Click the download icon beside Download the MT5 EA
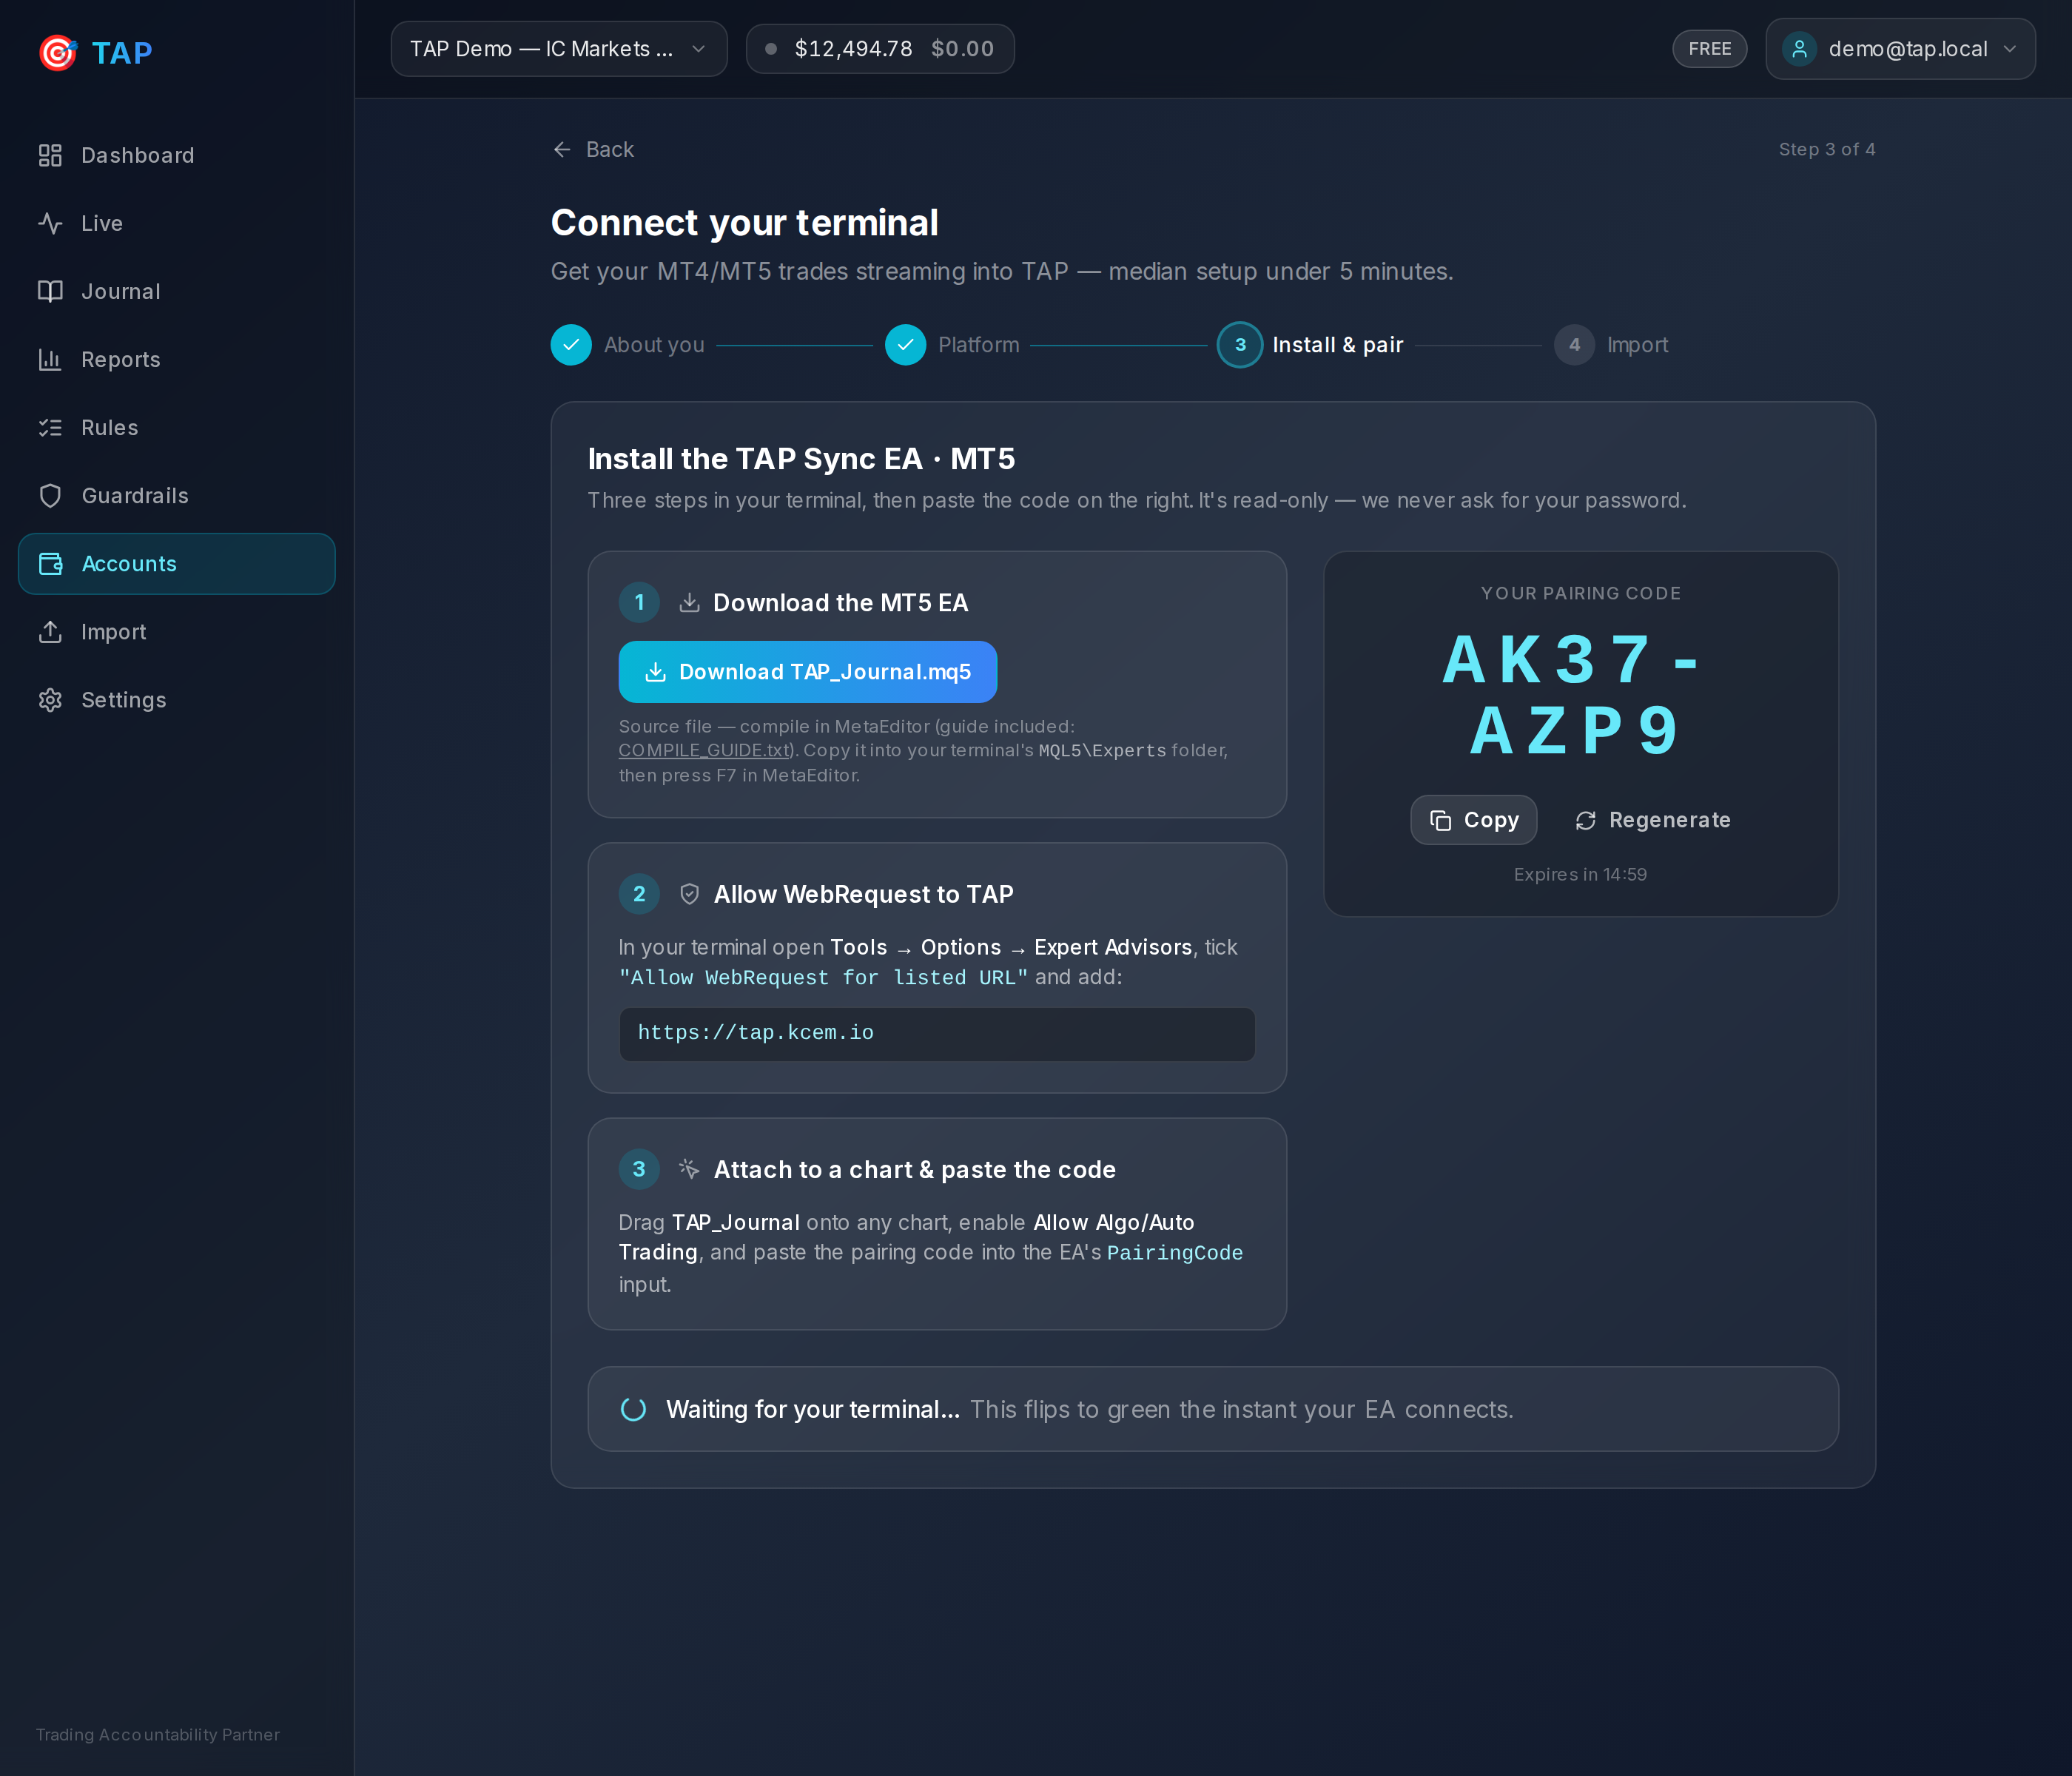This screenshot has height=1776, width=2072. (x=689, y=602)
